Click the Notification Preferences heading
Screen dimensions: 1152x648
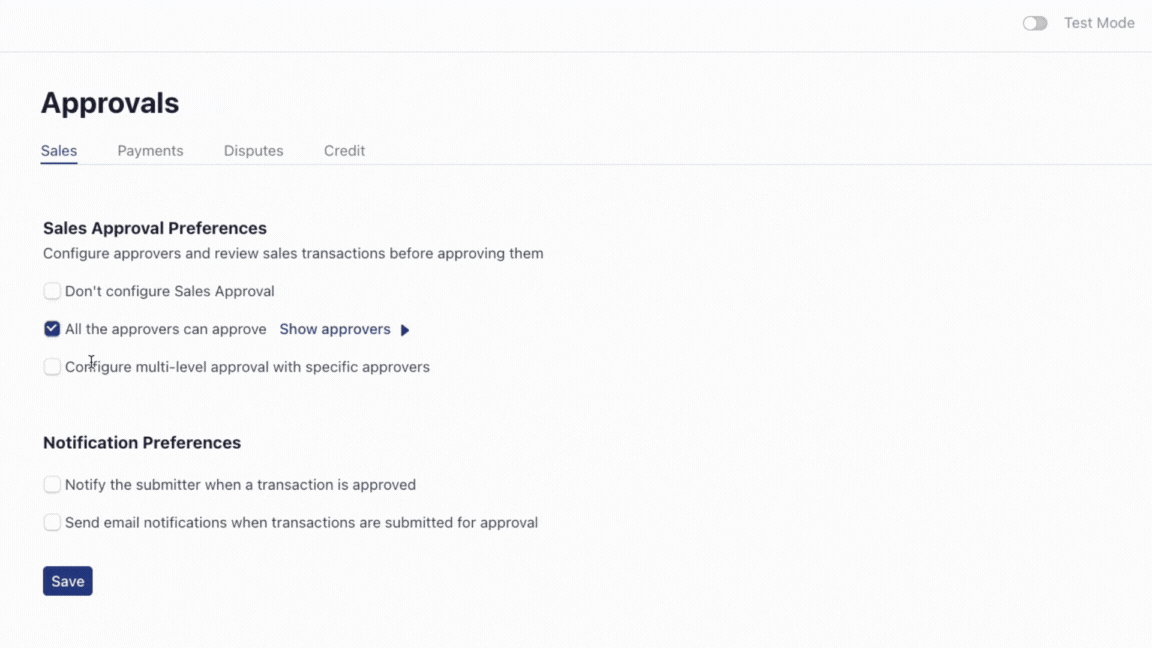(x=142, y=442)
